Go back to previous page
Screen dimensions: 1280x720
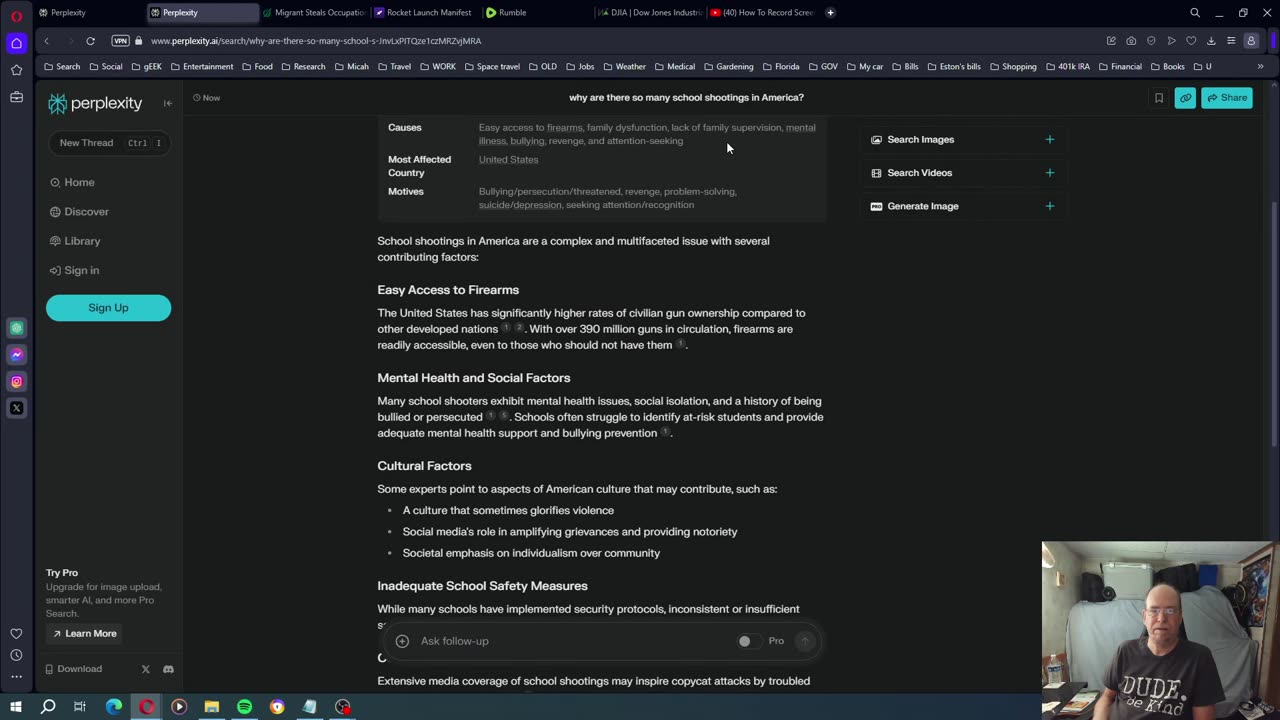pos(46,41)
